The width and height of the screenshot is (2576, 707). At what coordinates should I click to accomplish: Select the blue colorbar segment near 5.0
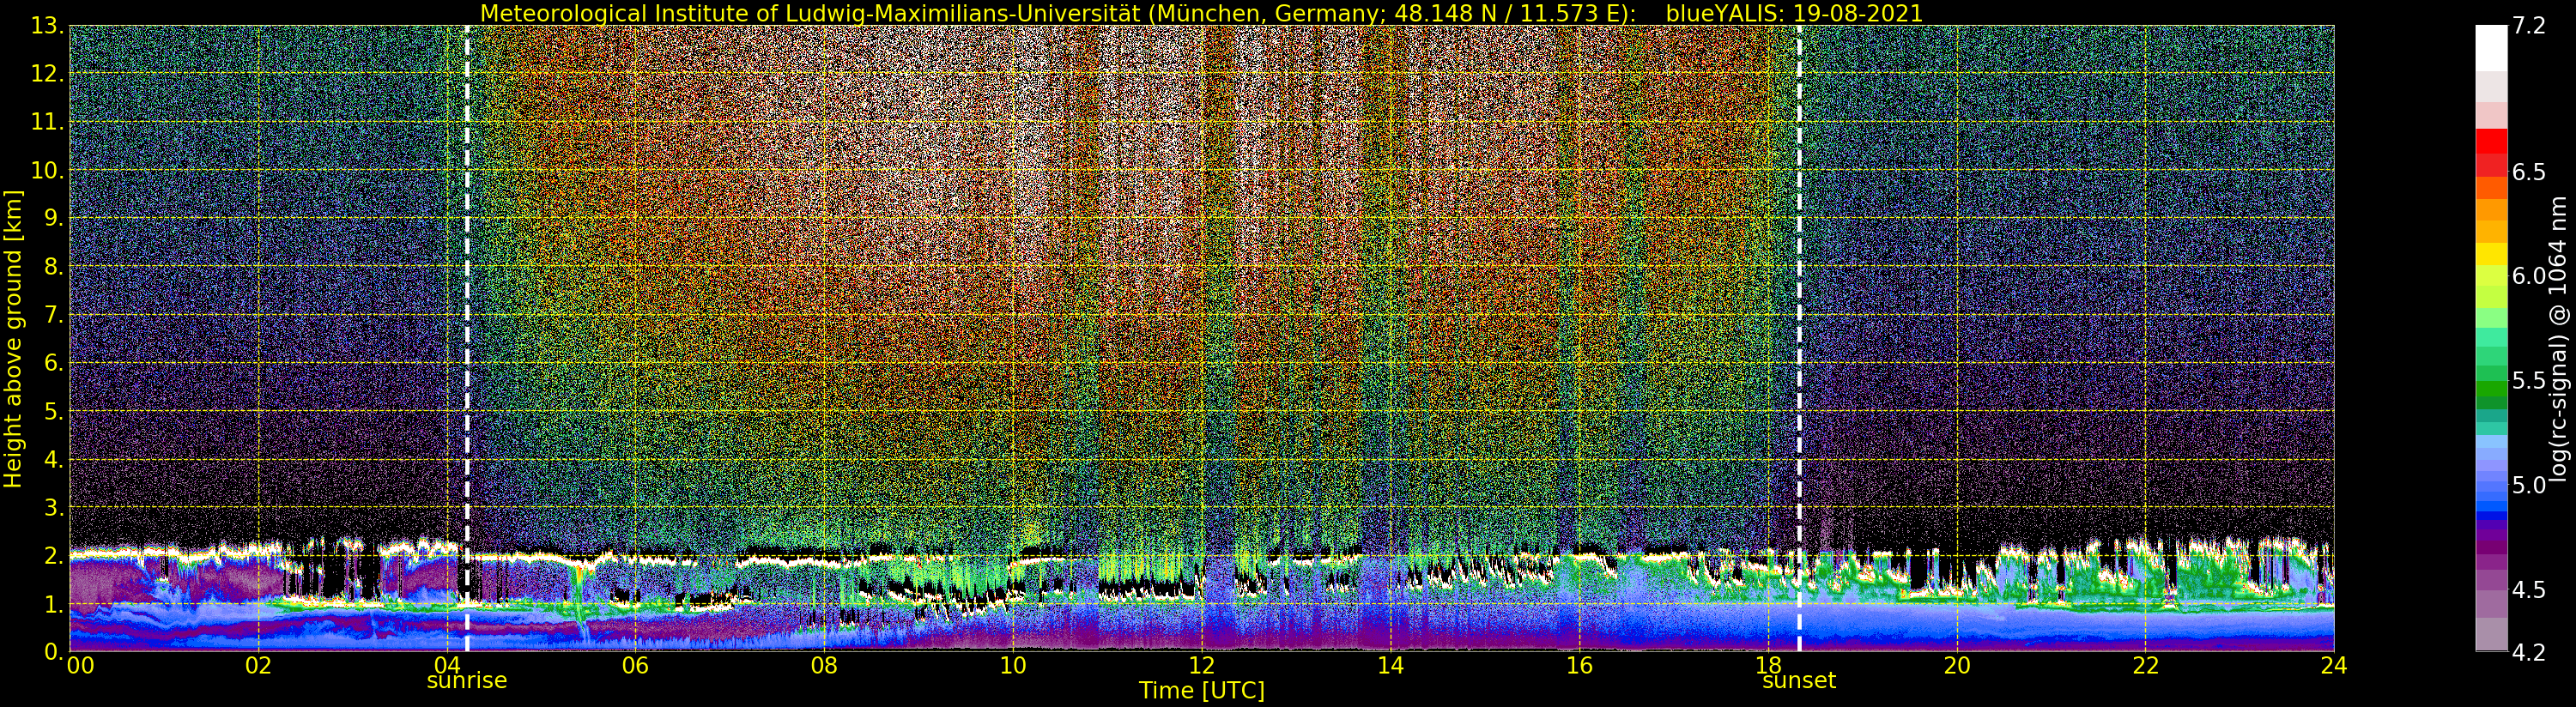2491,486
